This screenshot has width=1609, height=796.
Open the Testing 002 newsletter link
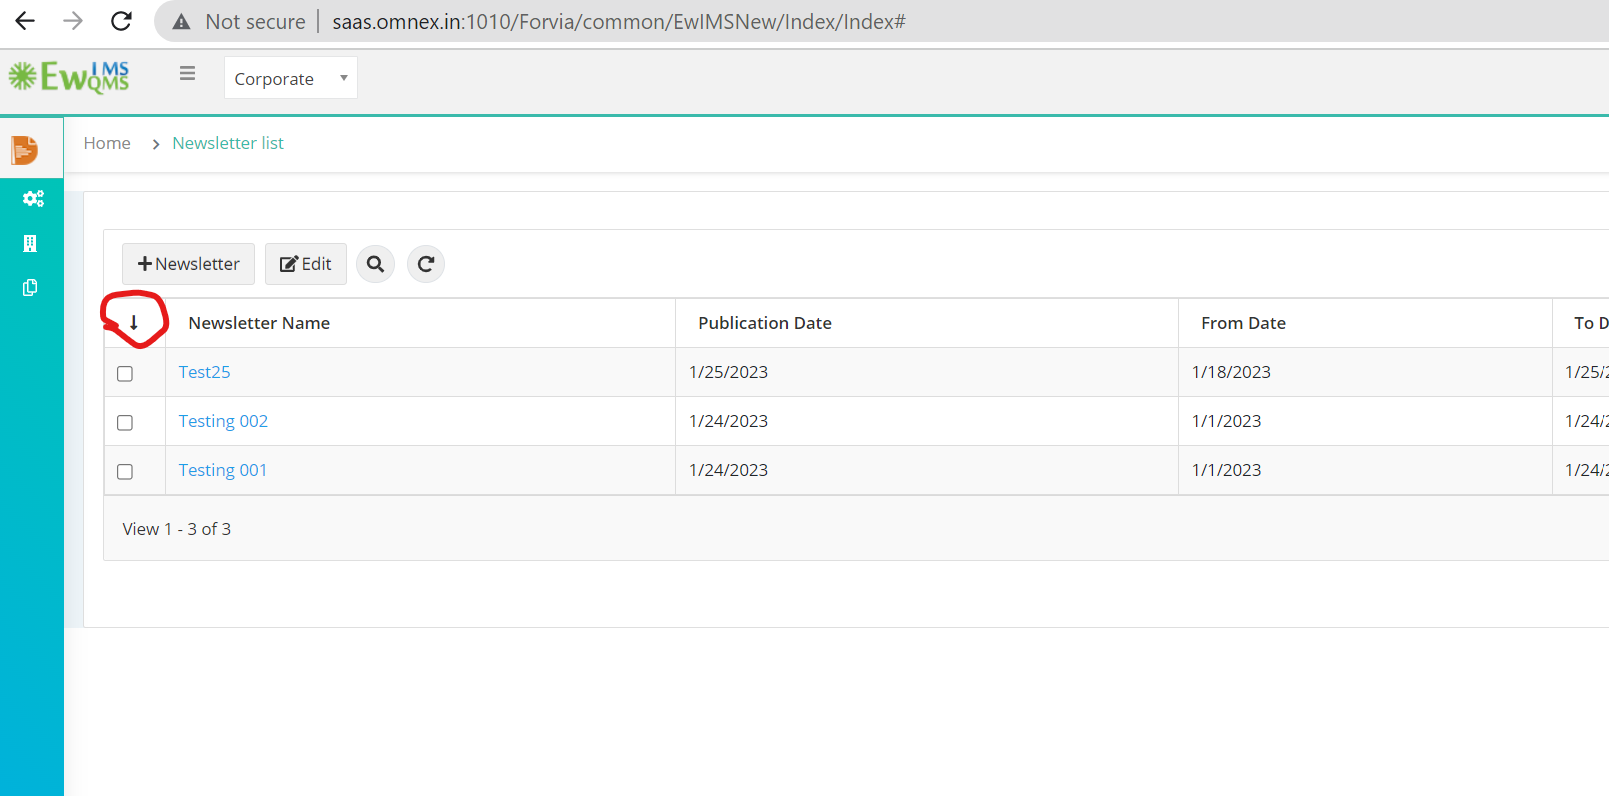point(223,421)
